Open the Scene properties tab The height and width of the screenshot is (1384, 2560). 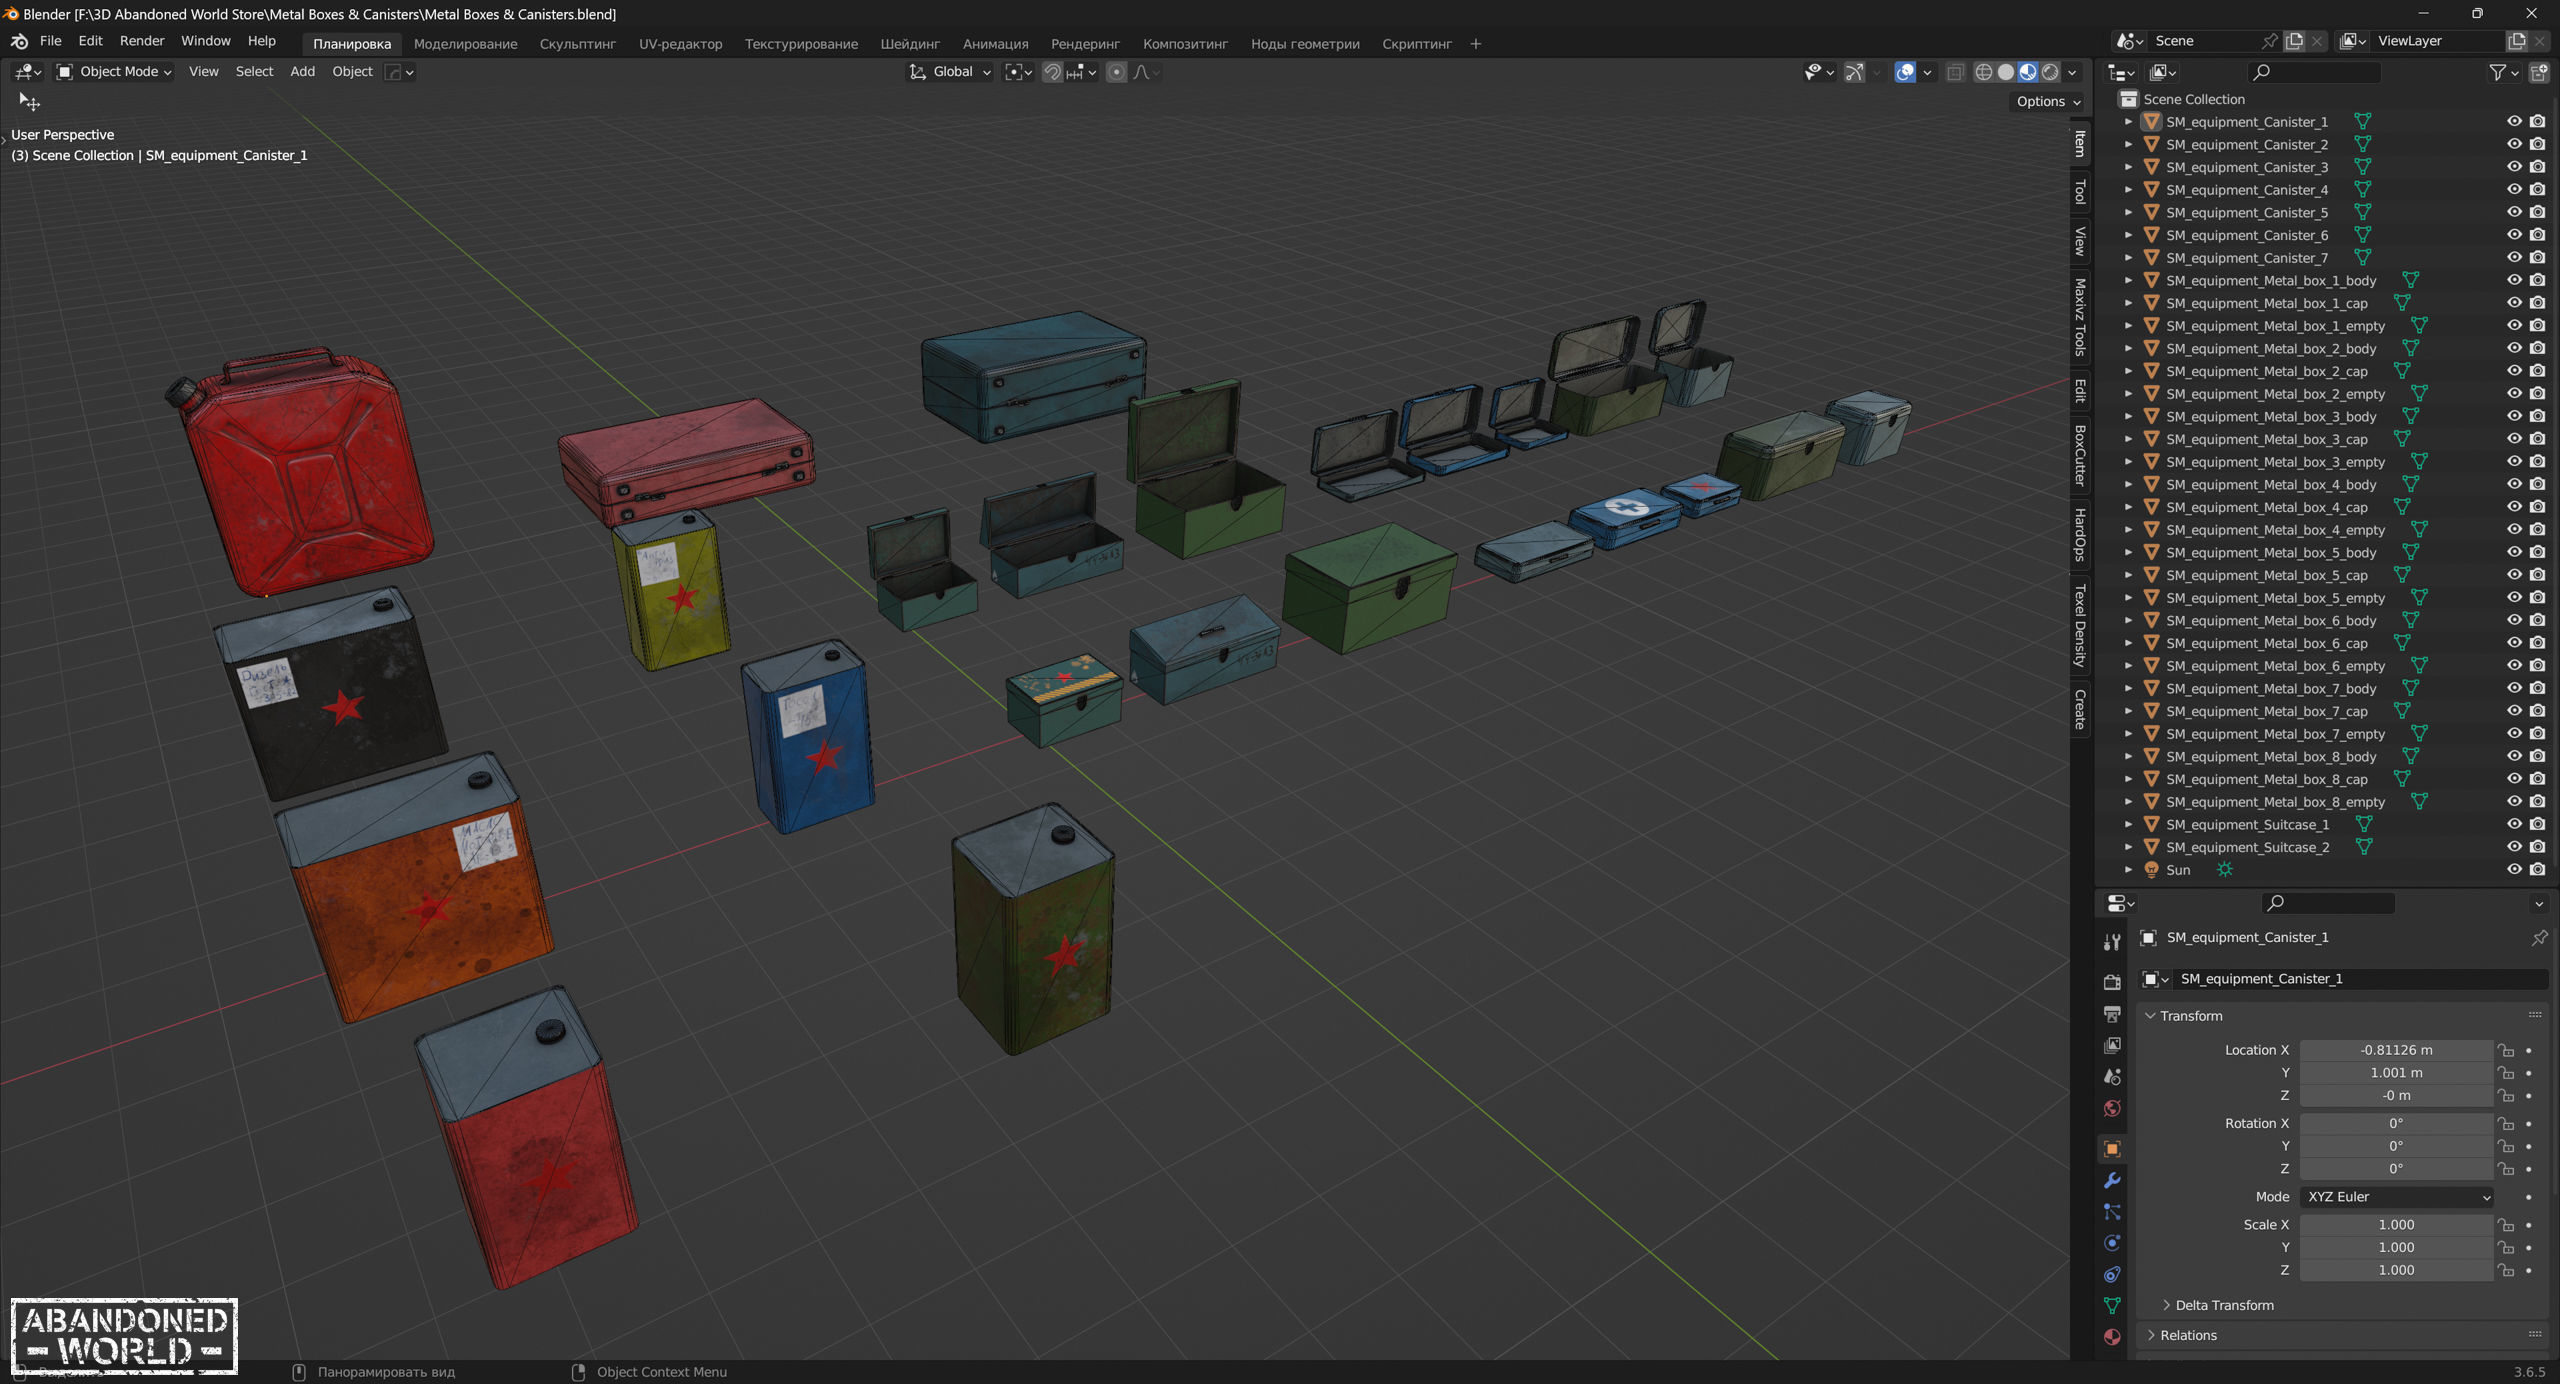click(2112, 1077)
